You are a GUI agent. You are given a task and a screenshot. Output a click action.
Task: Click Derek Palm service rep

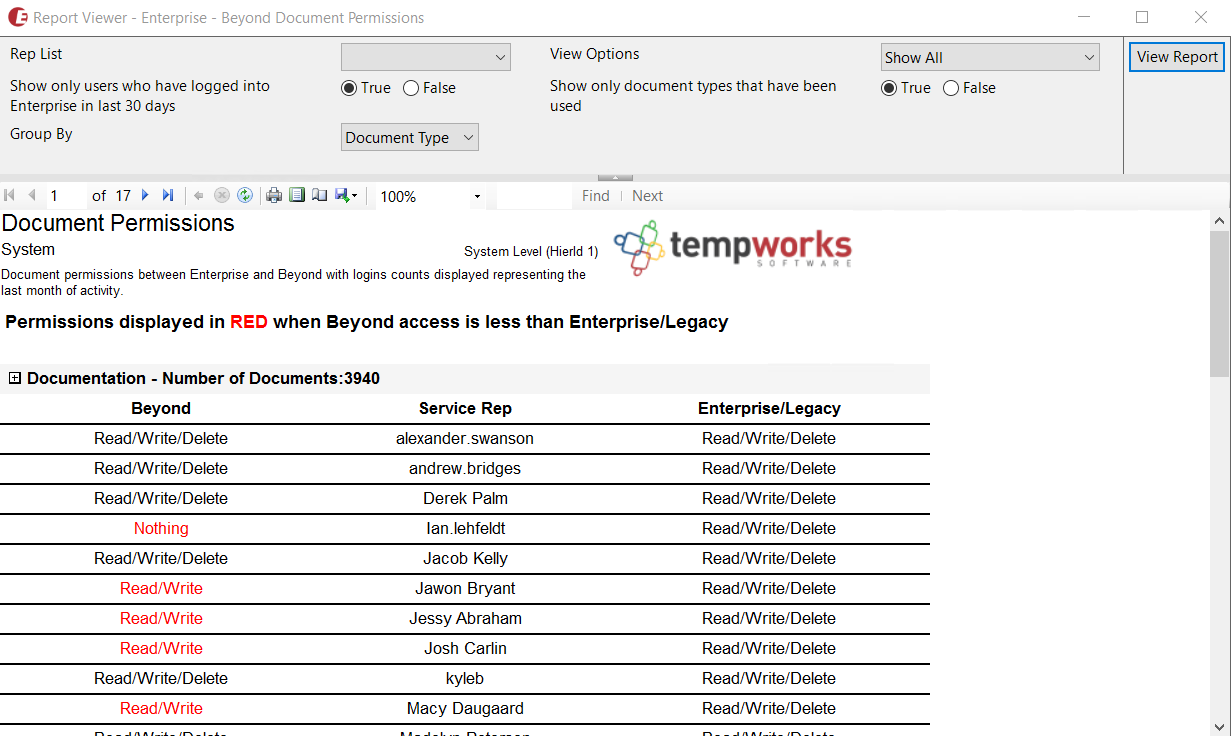pos(465,498)
